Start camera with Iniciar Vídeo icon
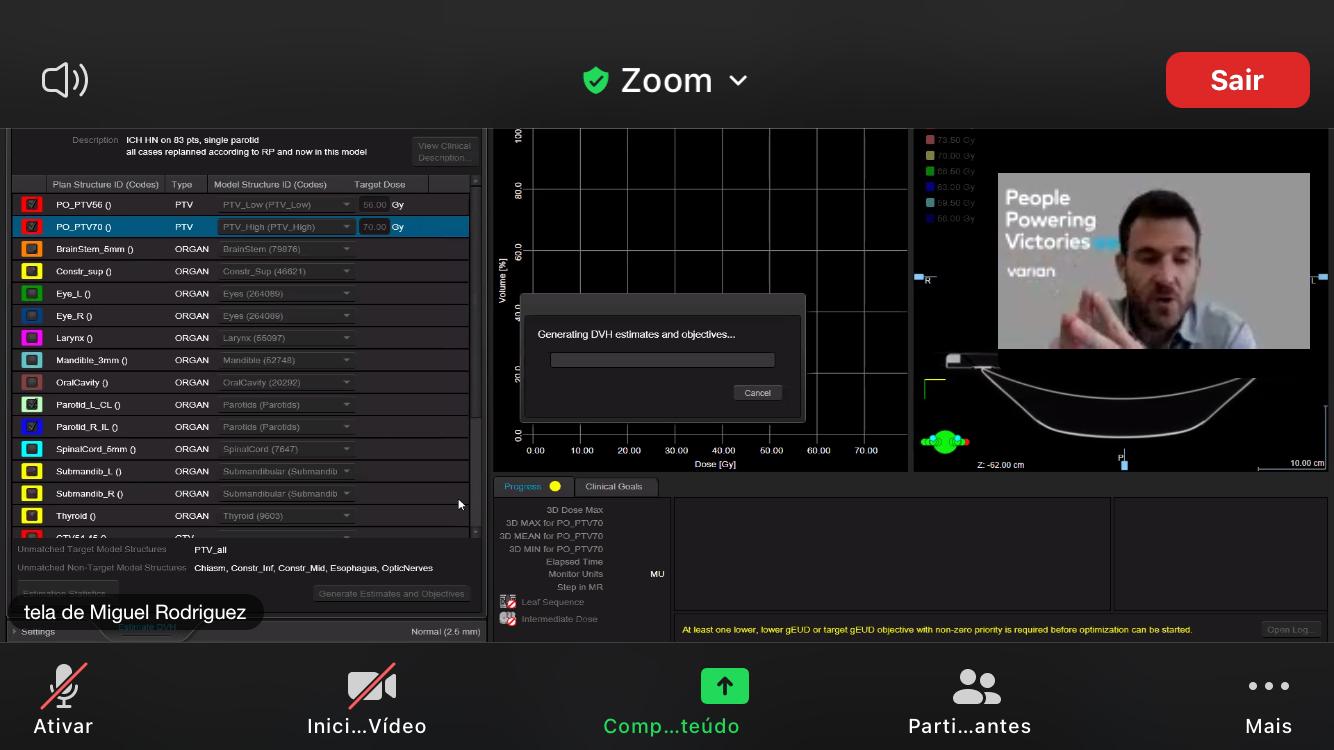Viewport: 1334px width, 750px height. click(371, 686)
